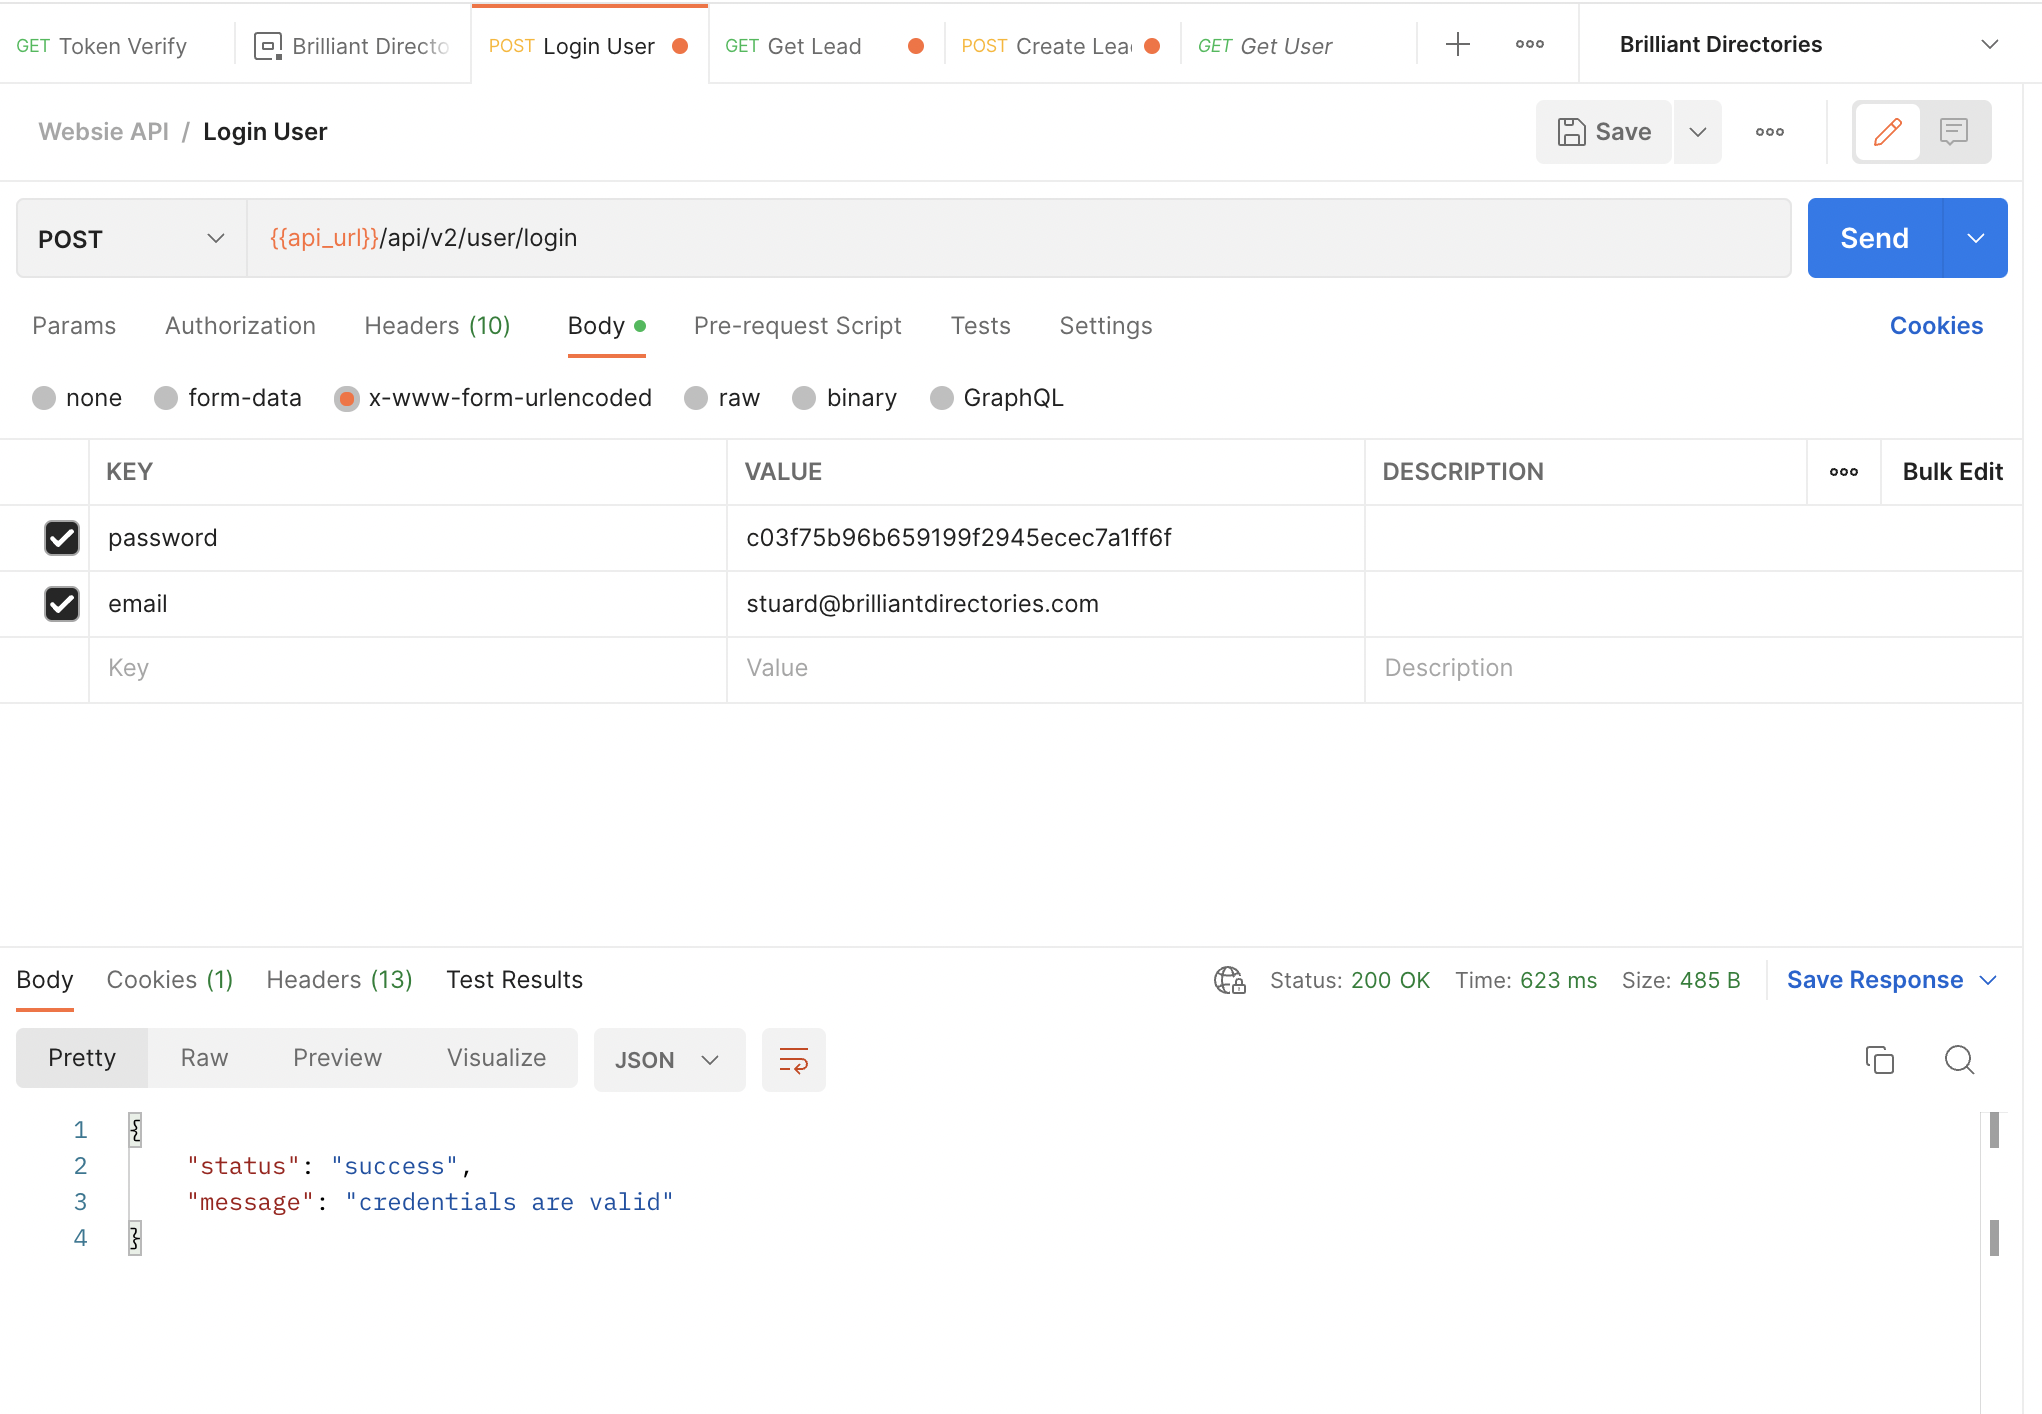Click the new tab plus icon

pyautogui.click(x=1458, y=45)
